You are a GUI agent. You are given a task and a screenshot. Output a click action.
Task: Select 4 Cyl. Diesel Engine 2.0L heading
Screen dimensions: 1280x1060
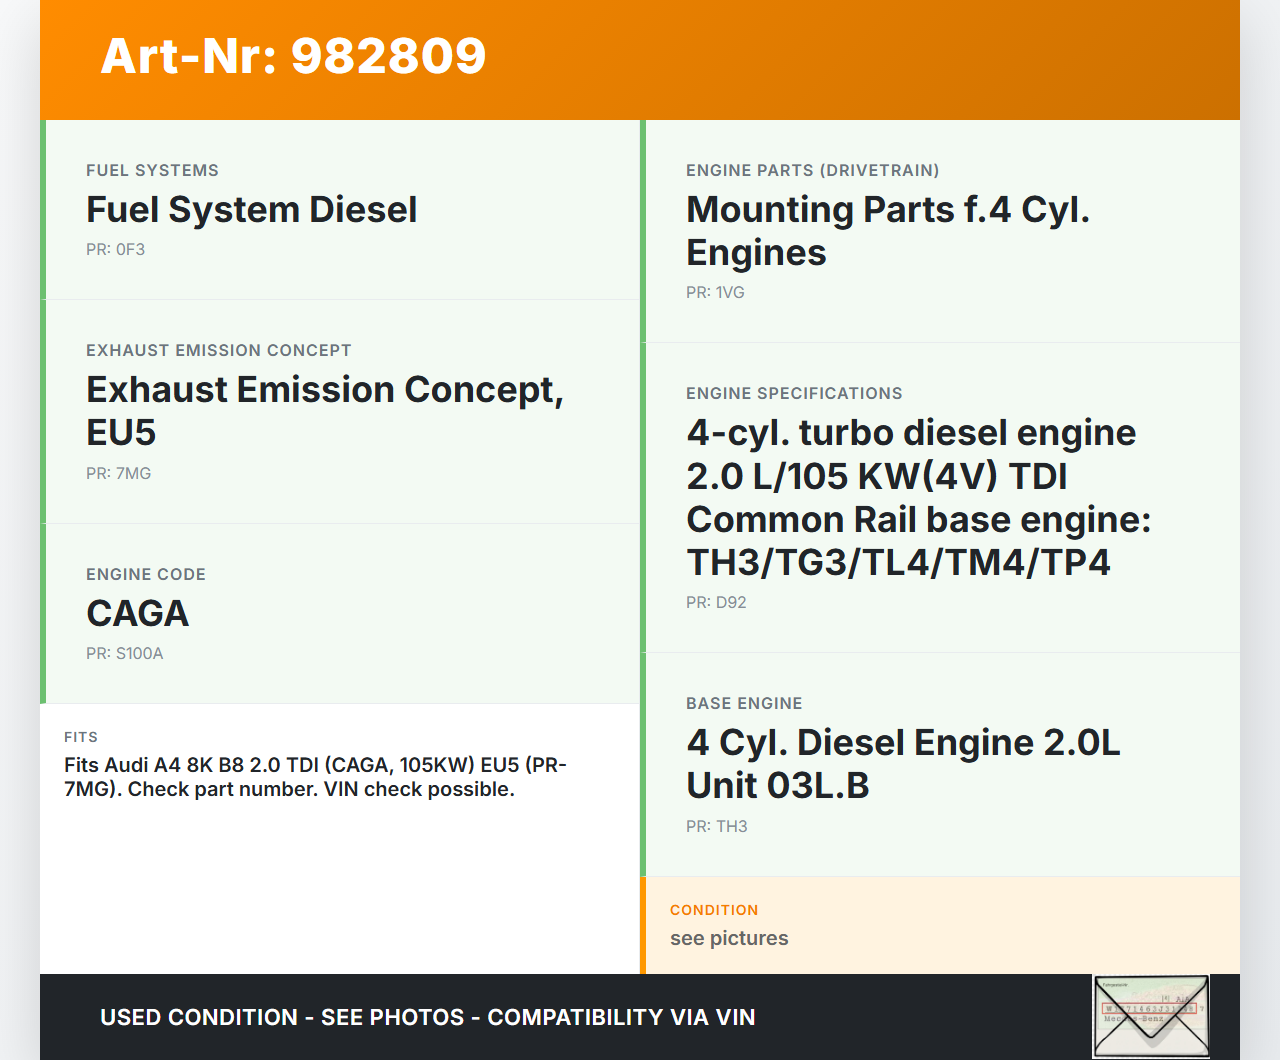pyautogui.click(x=902, y=764)
